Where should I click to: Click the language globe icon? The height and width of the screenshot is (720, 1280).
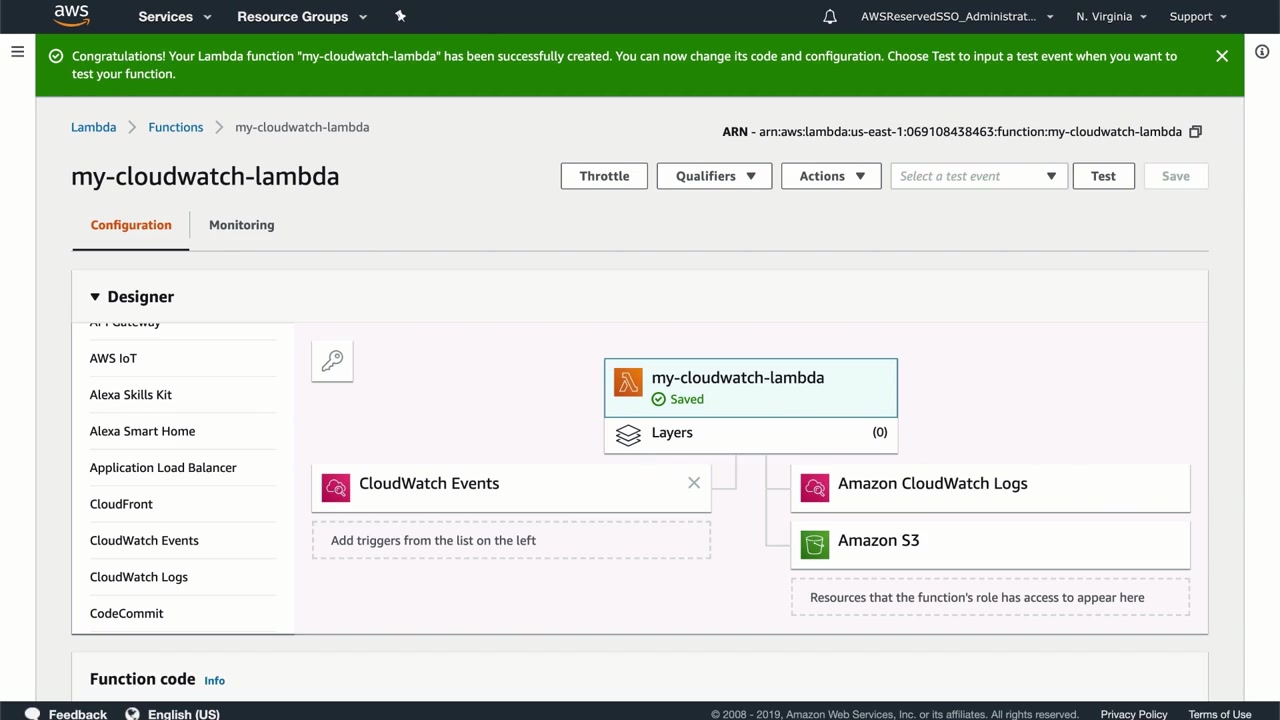tap(132, 714)
